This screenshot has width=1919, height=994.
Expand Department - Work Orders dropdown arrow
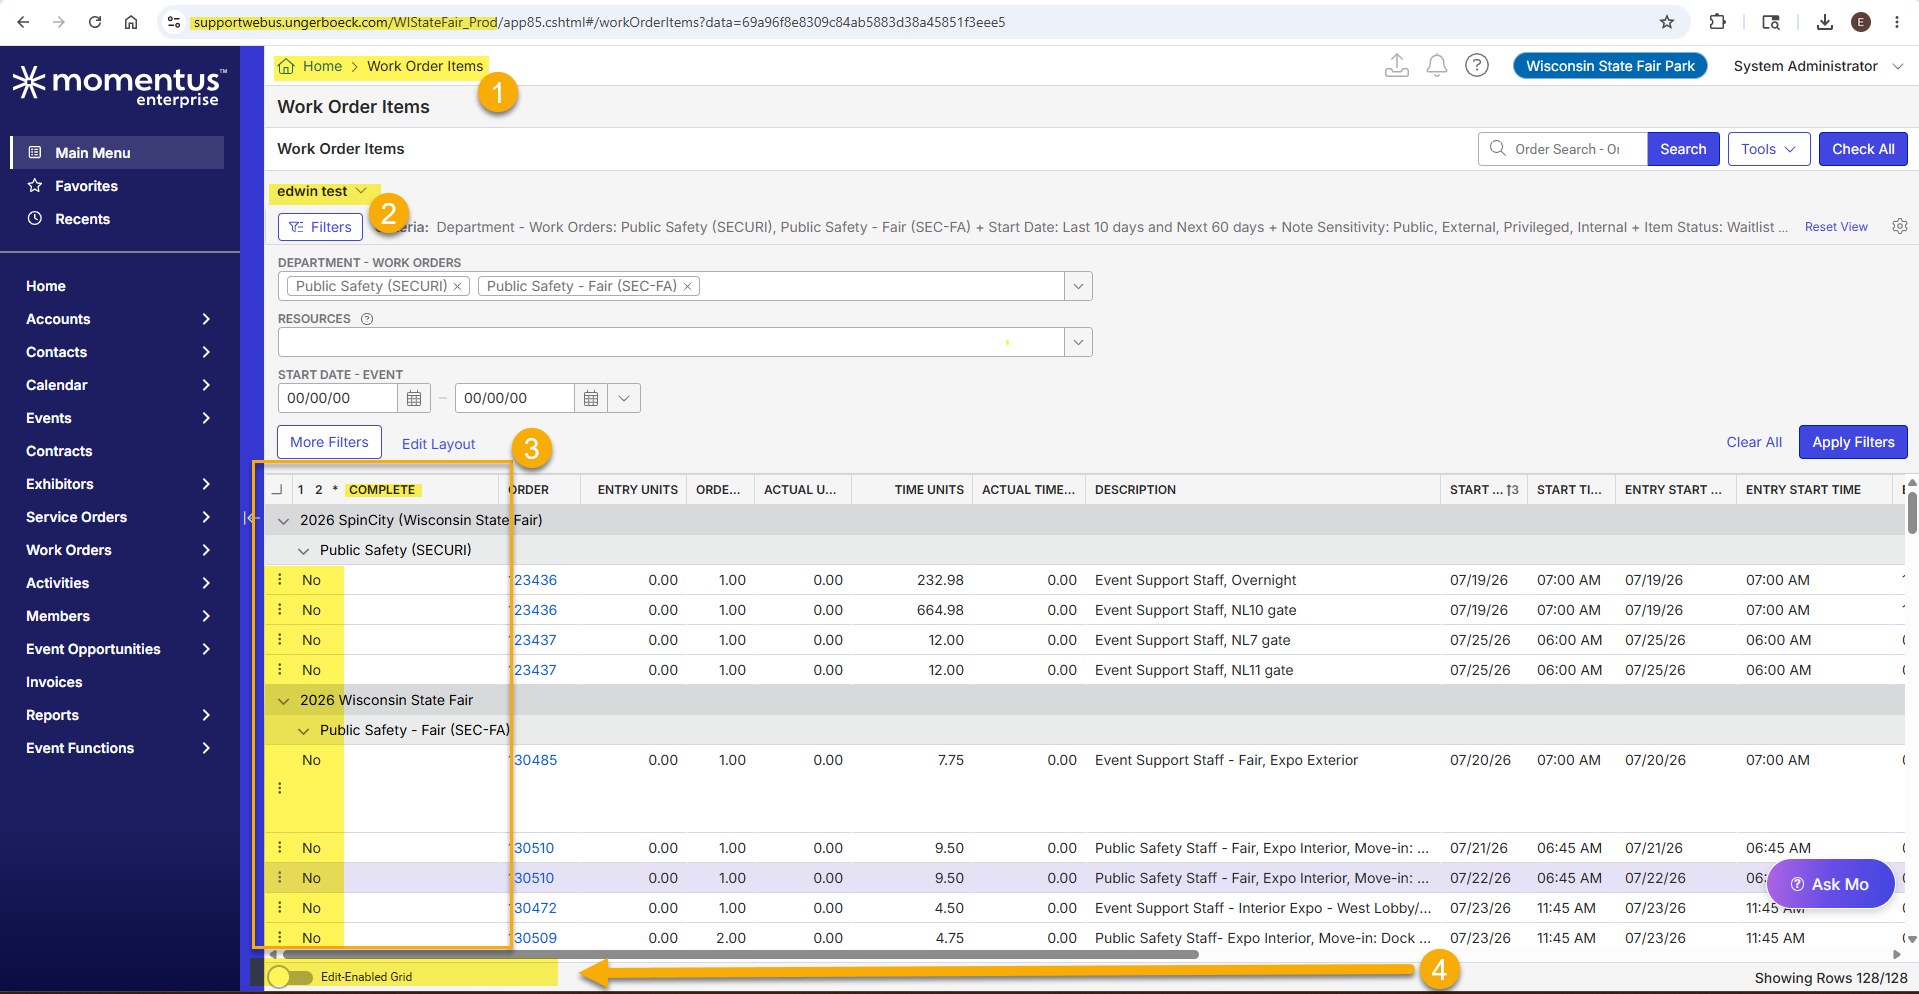point(1078,286)
